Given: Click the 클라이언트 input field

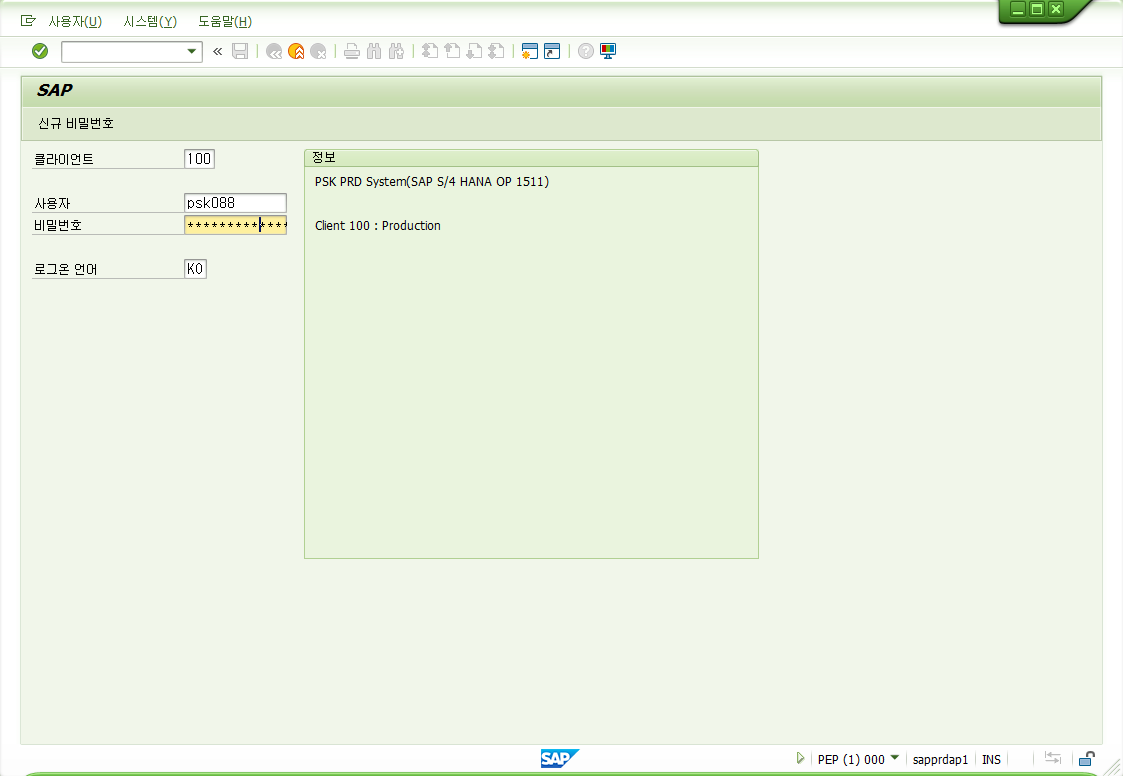Looking at the screenshot, I should click(199, 159).
